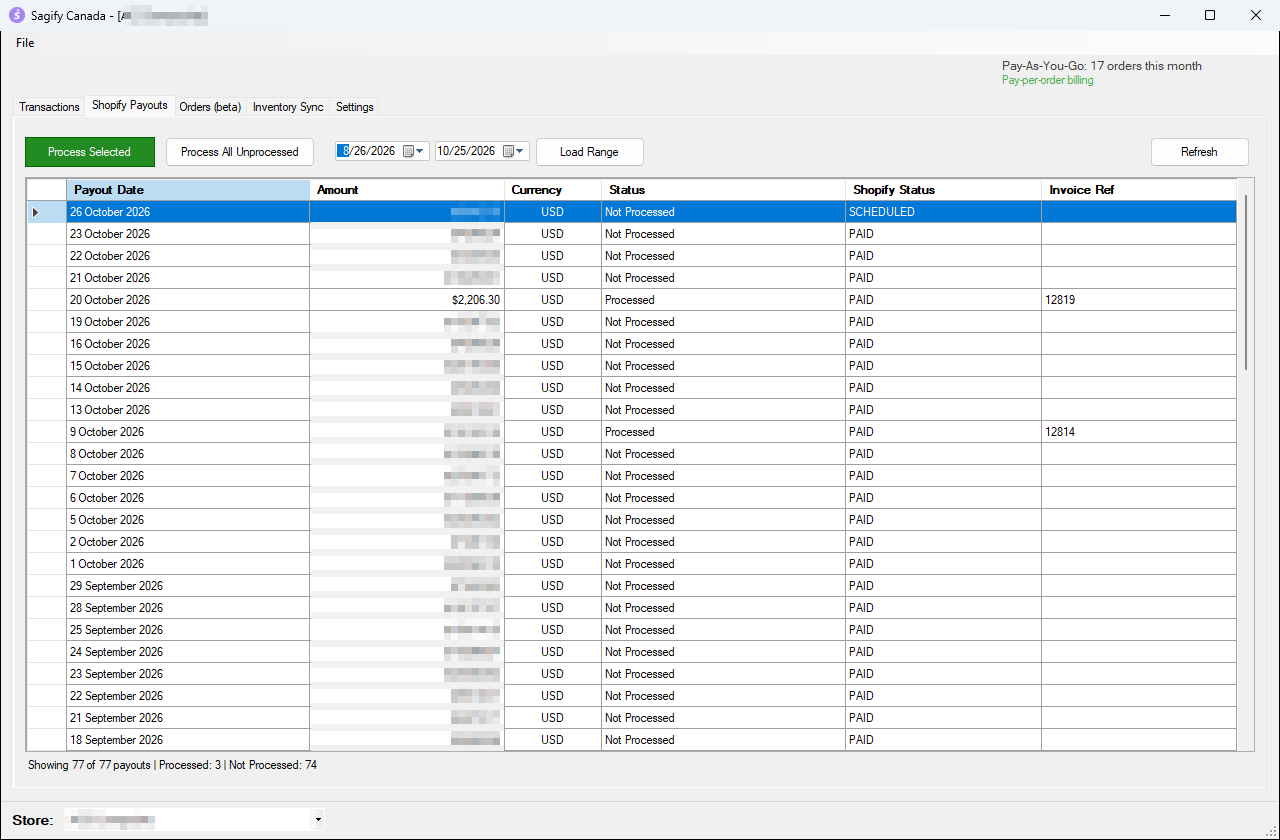Open the Settings tab

click(355, 107)
